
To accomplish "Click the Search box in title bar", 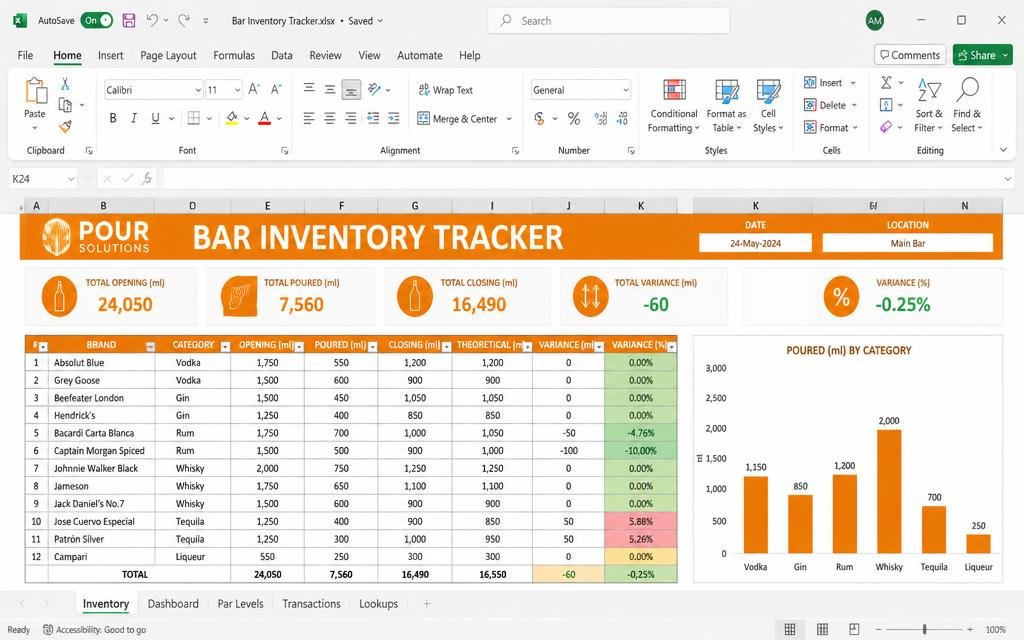I will (x=608, y=21).
